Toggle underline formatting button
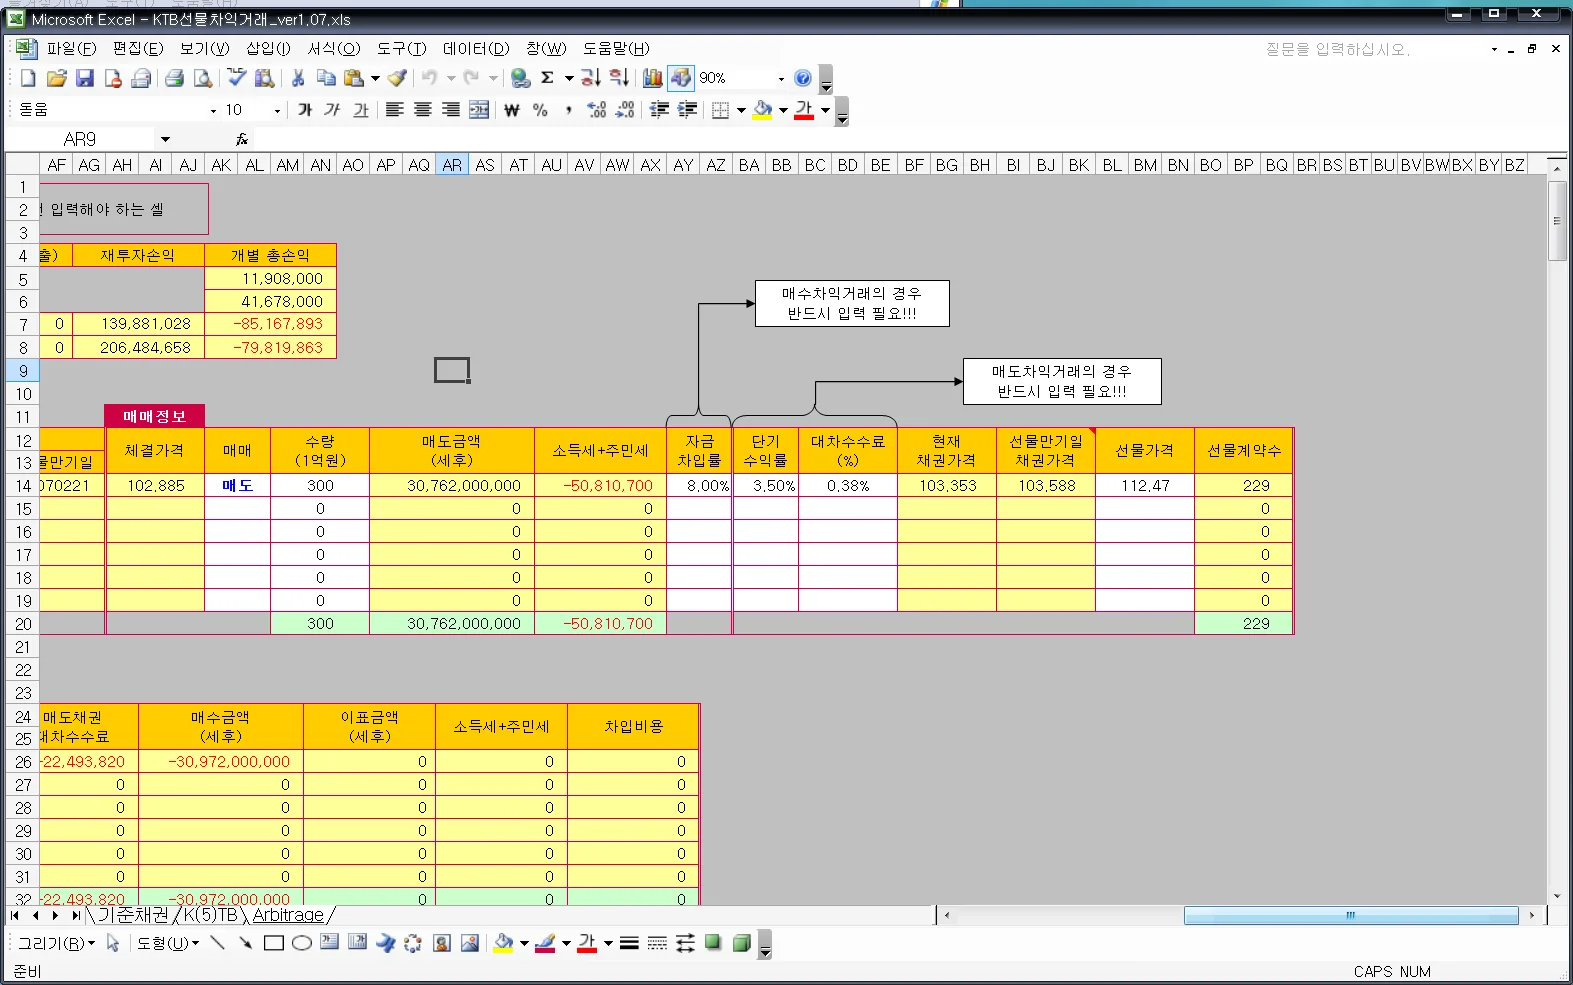This screenshot has height=985, width=1573. (361, 110)
